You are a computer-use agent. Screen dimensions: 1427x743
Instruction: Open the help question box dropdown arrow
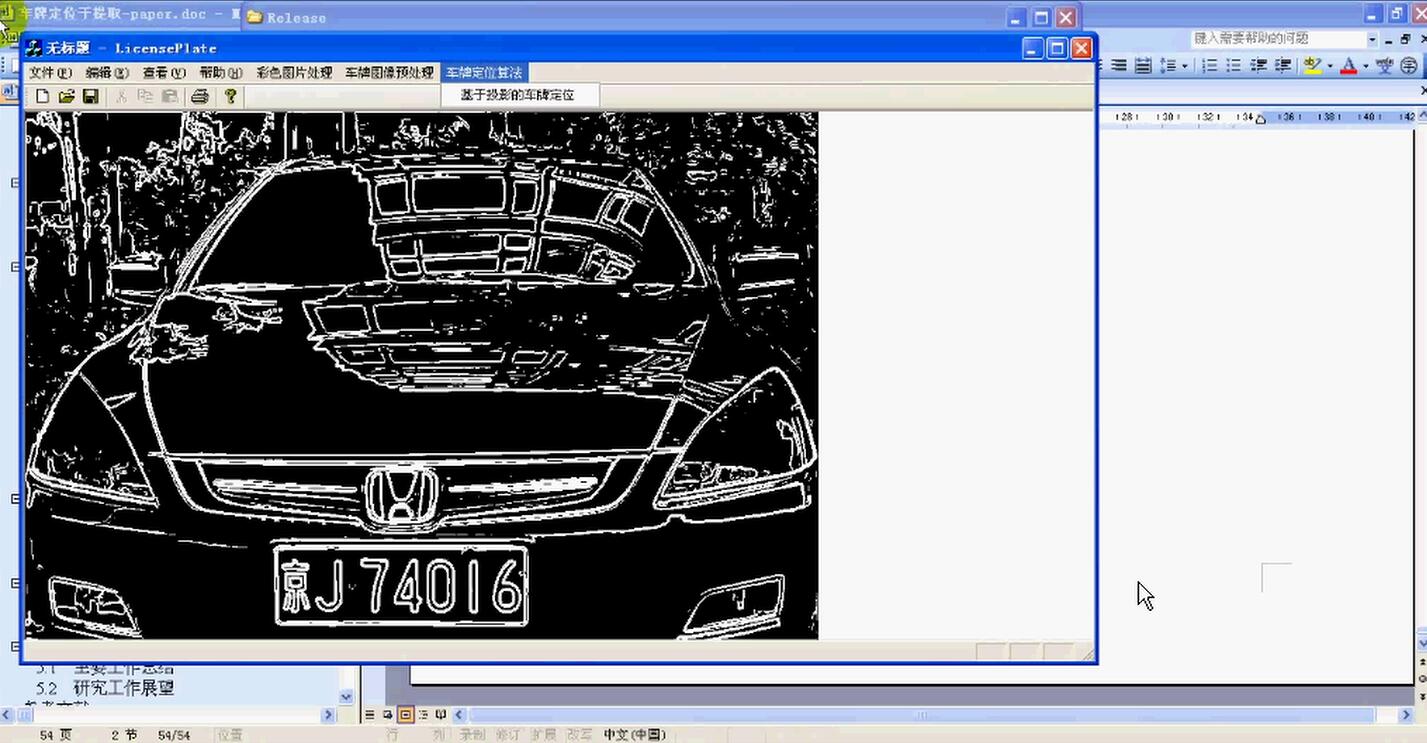click(x=1373, y=39)
